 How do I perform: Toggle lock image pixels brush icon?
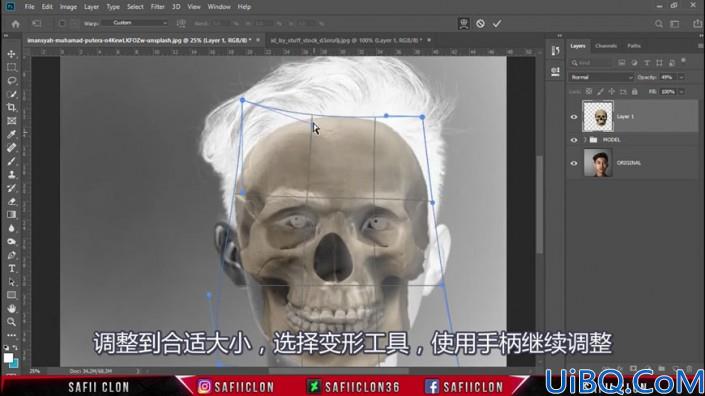600,92
